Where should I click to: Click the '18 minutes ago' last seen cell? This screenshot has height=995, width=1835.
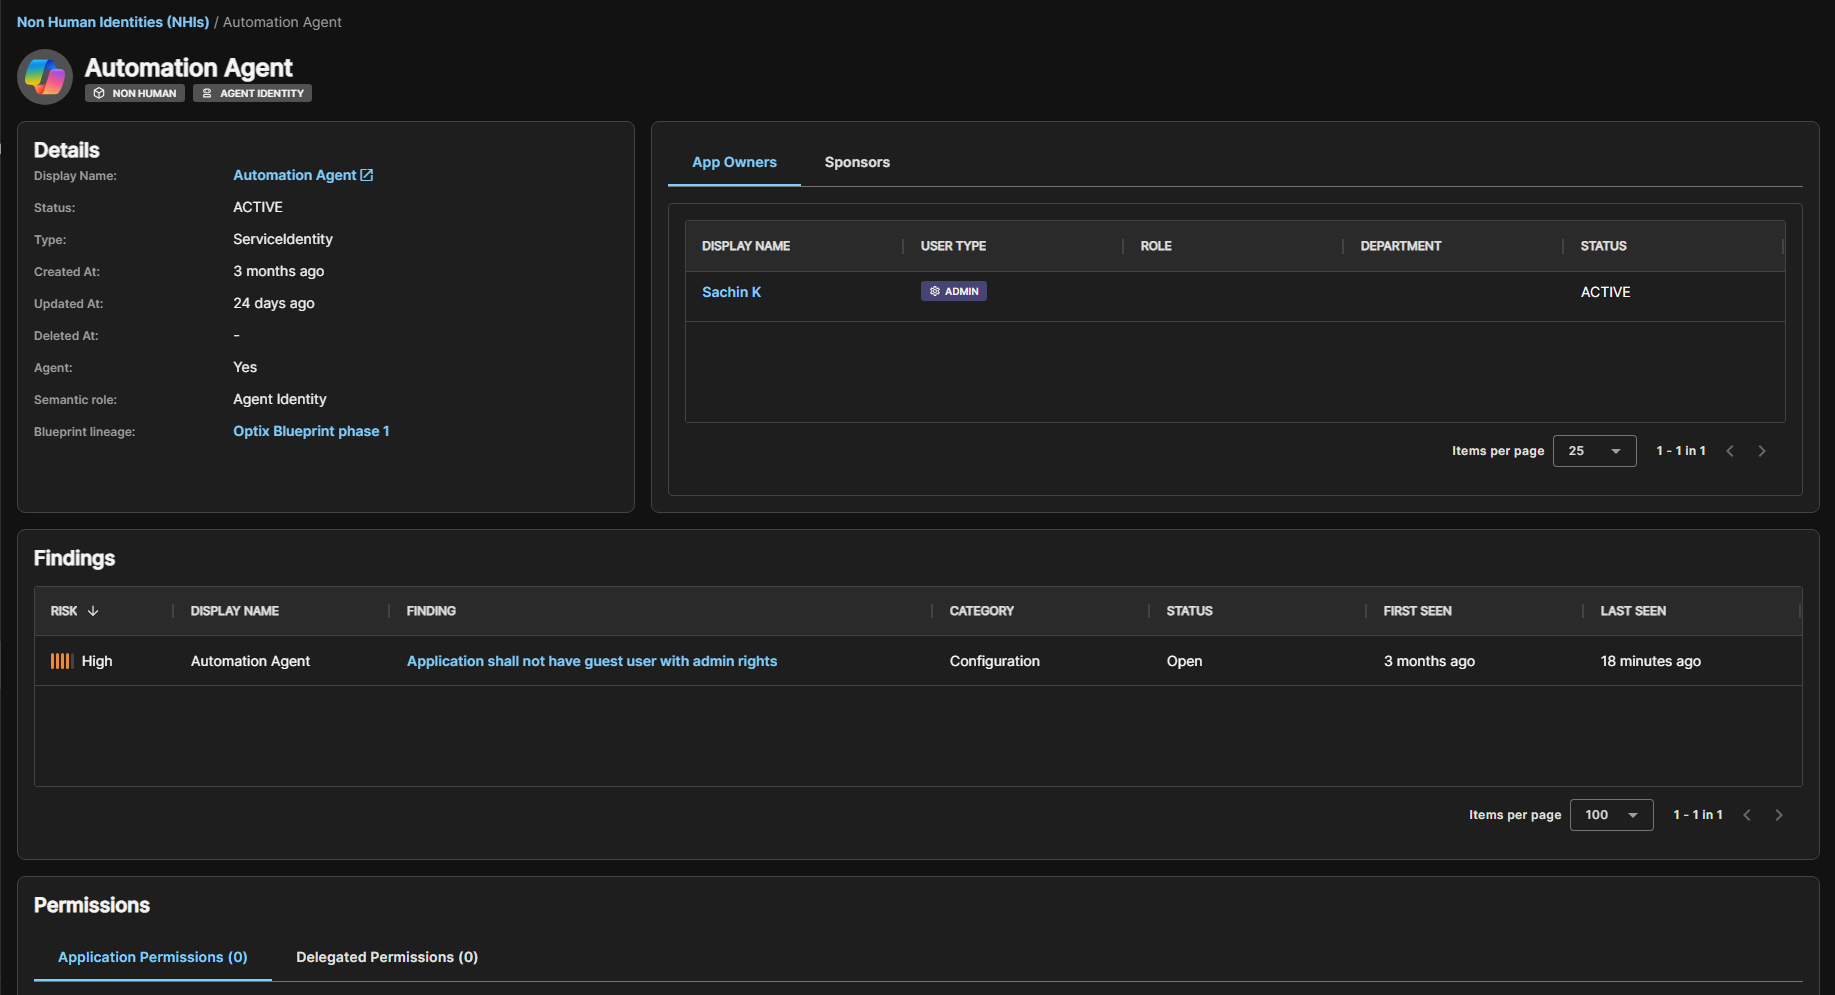coord(1651,661)
